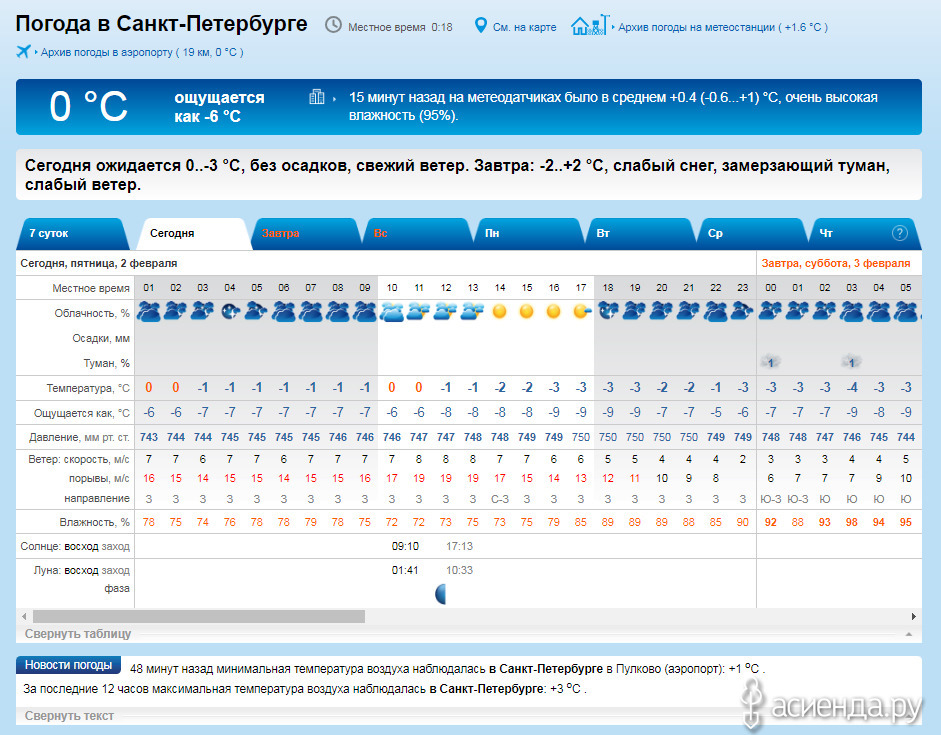941x735 pixels.
Task: Click the sunrise time 09:10
Action: (405, 546)
